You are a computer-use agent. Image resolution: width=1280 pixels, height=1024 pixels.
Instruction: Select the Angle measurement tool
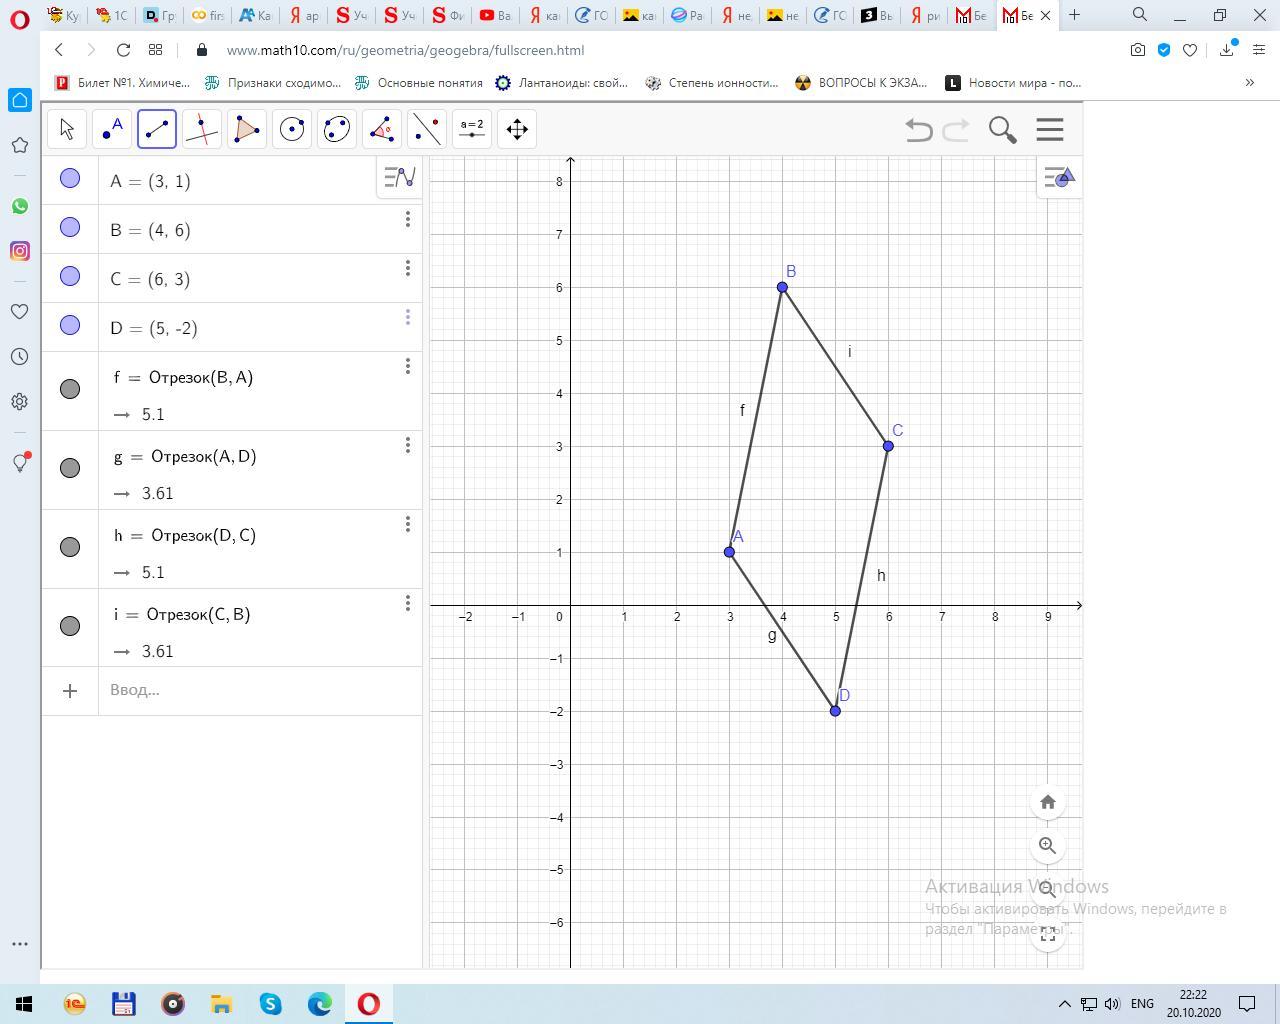pos(382,129)
